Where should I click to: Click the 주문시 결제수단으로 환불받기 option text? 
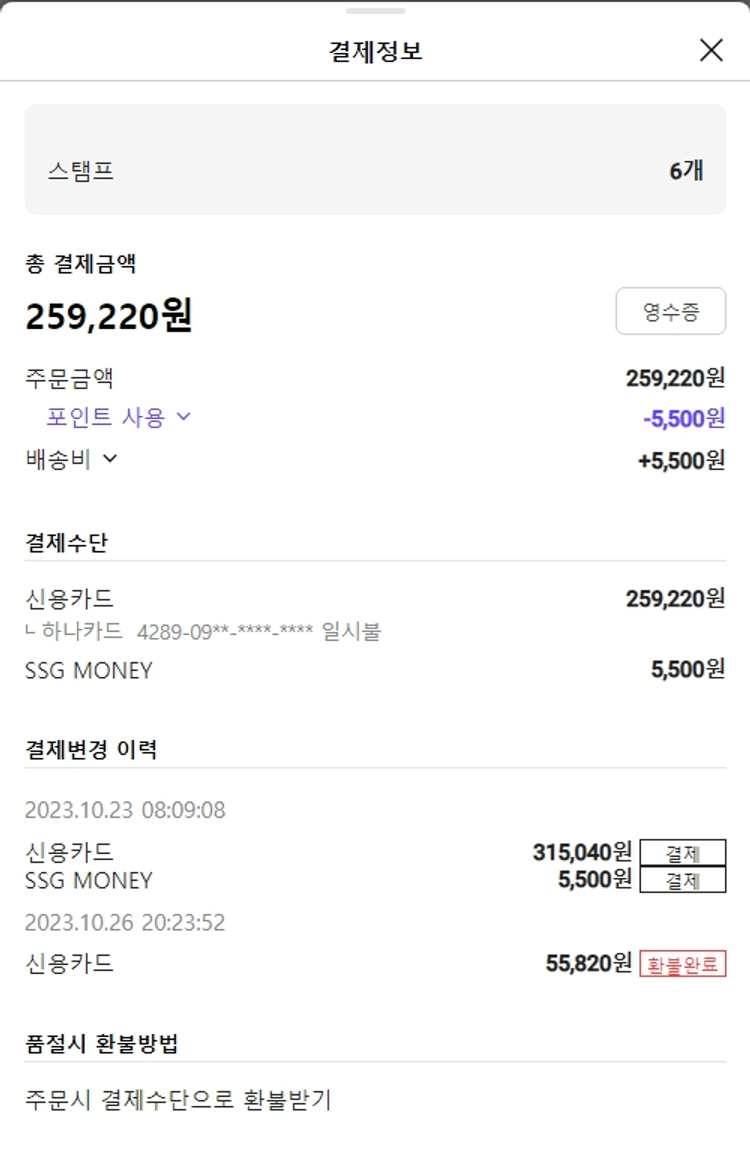coord(178,1100)
